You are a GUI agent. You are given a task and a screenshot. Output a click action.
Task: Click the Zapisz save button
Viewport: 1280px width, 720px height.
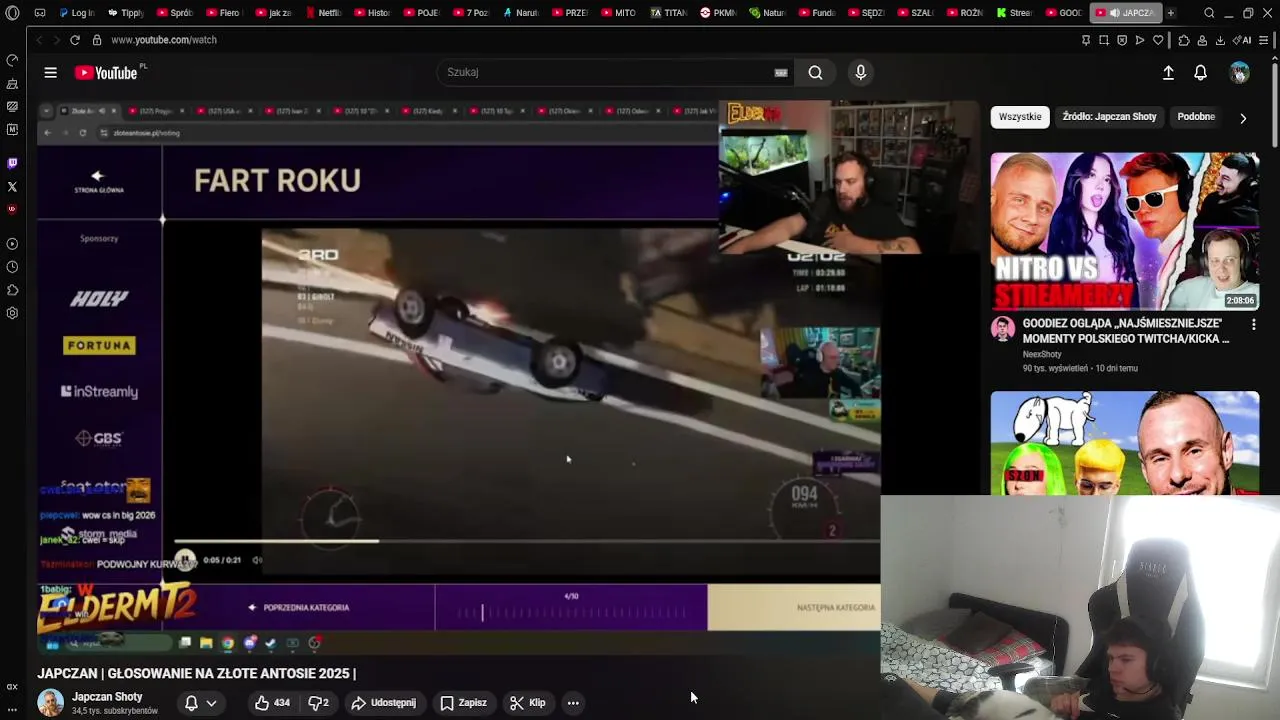[x=464, y=703]
